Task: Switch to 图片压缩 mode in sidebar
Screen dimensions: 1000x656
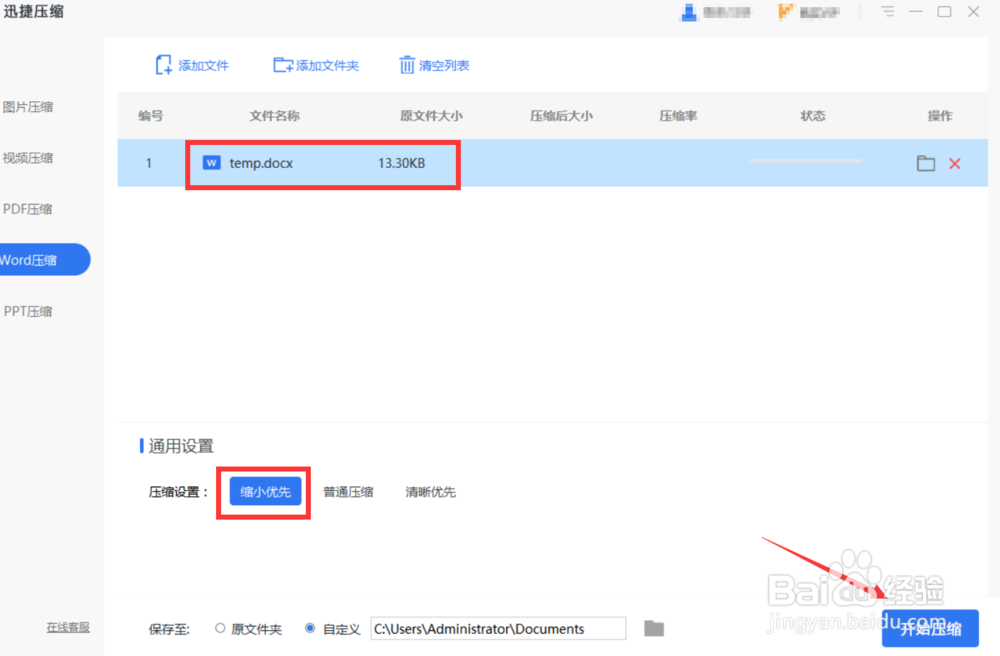Action: (28, 106)
